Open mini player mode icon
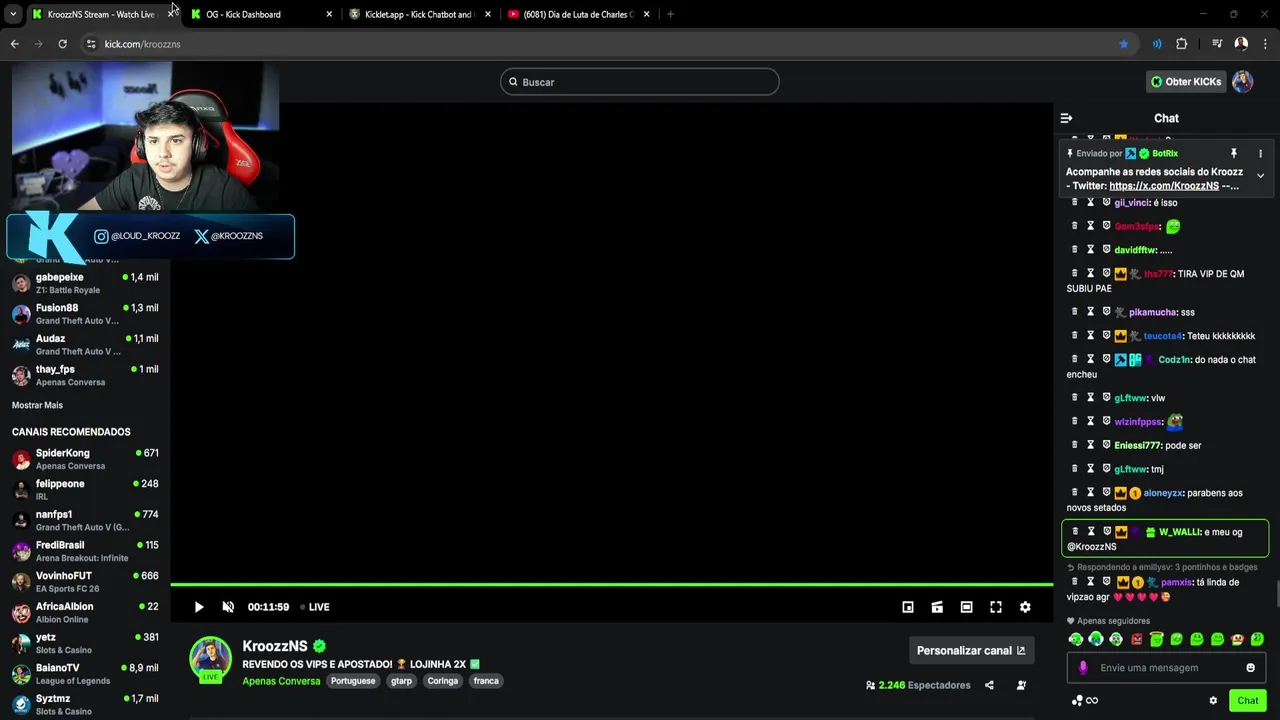Screen dimensions: 1280x720 coord(908,607)
